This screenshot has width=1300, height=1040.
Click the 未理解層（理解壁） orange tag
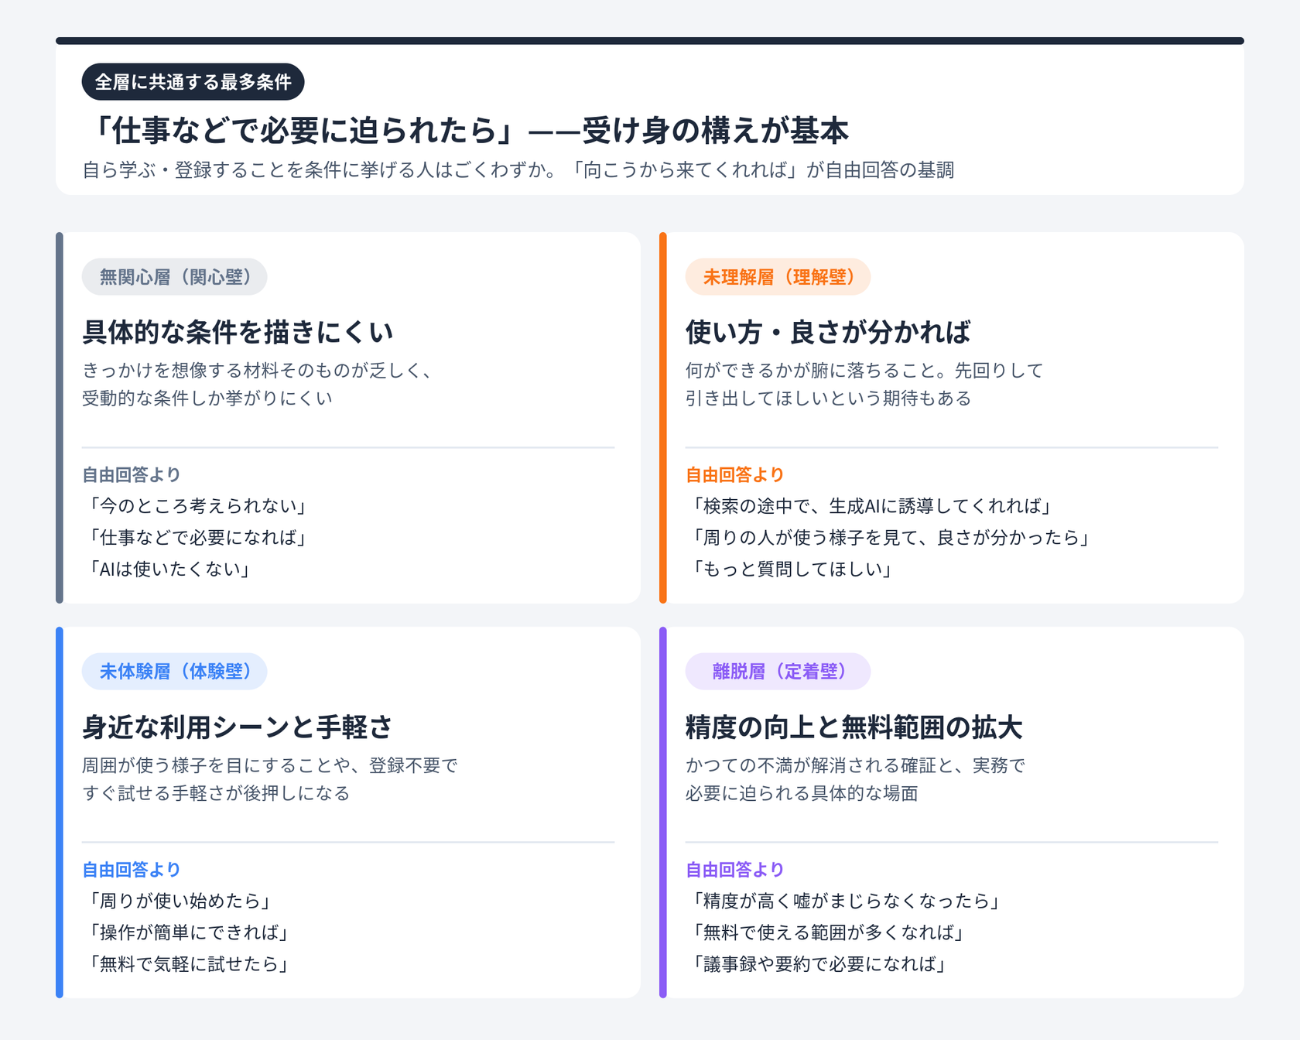coord(778,277)
